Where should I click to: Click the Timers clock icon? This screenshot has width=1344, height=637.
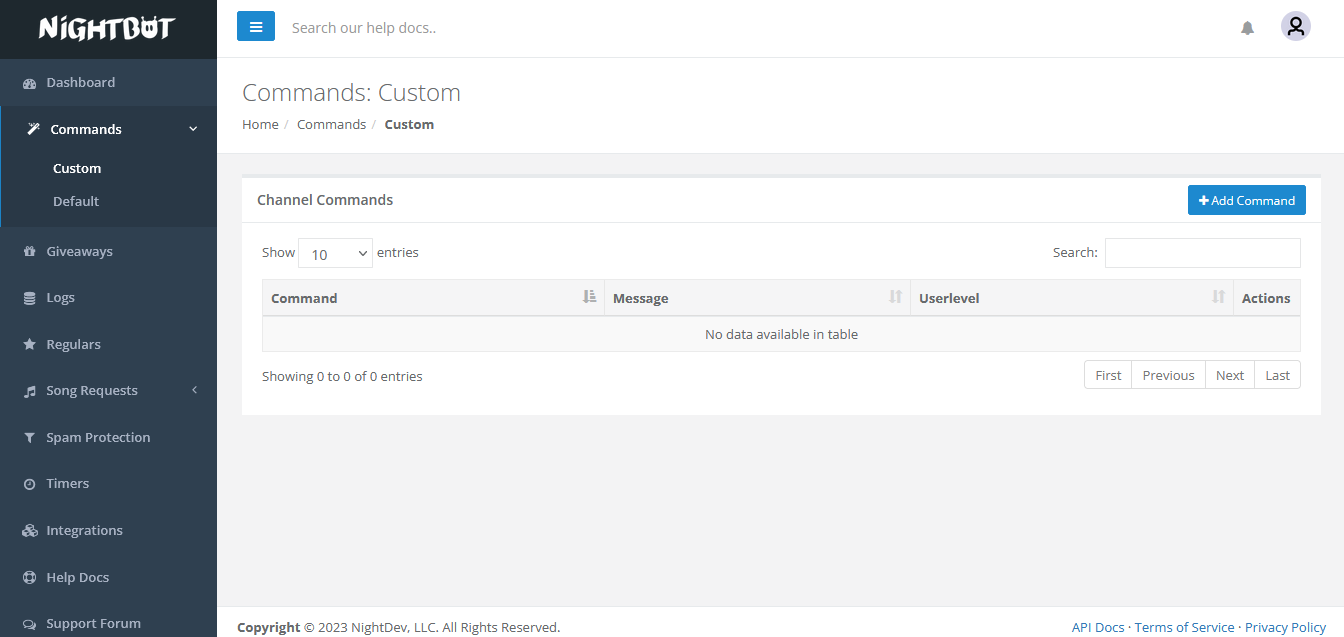click(x=29, y=484)
